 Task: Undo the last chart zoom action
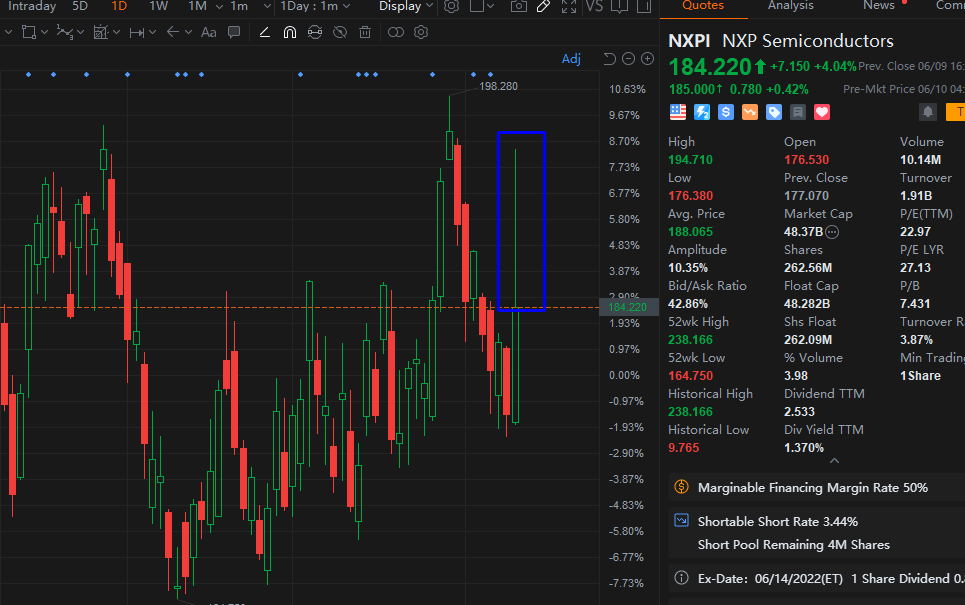point(609,58)
